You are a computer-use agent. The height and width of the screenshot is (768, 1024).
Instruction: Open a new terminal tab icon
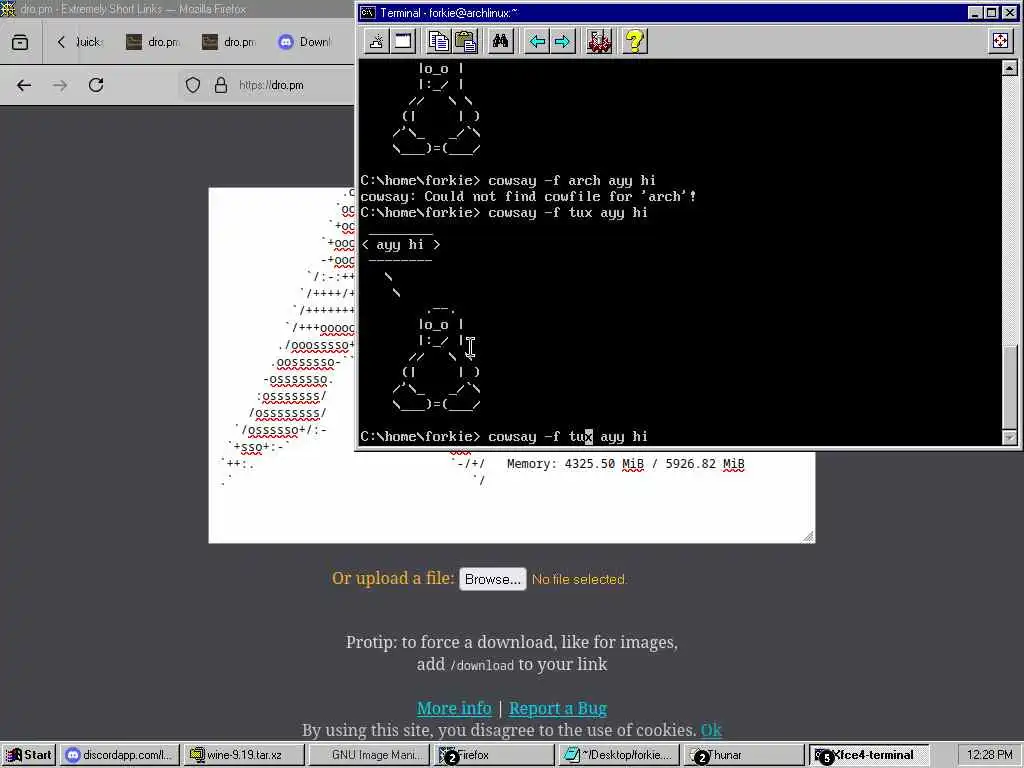377,42
